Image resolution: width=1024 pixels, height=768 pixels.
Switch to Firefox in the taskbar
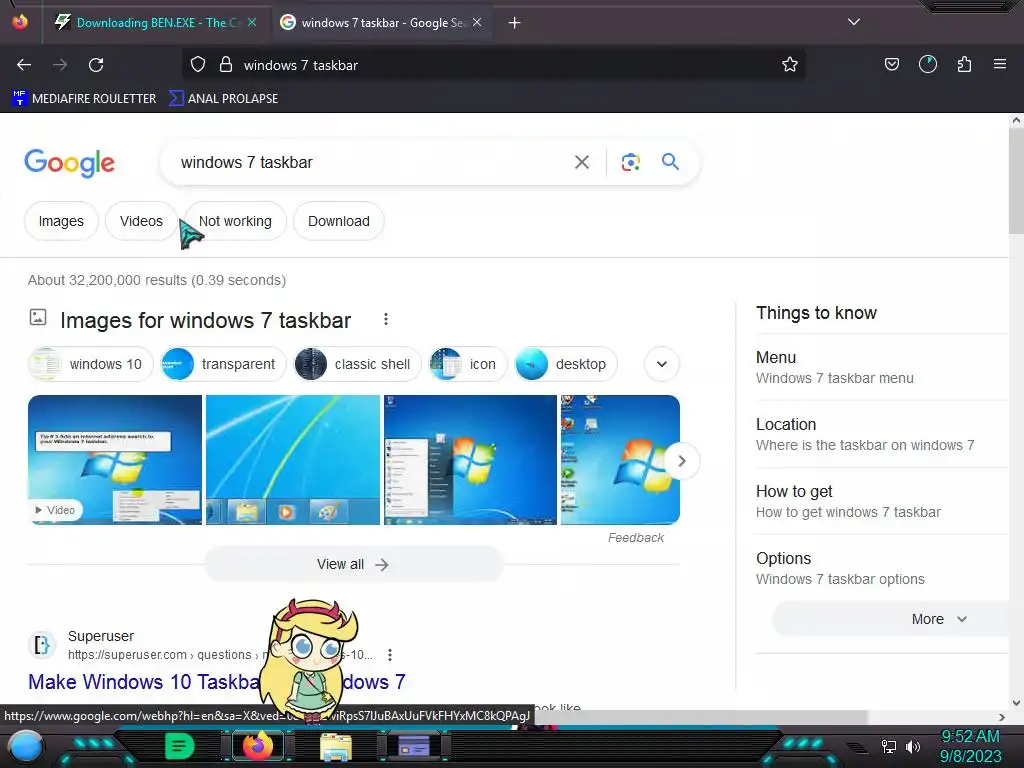point(257,746)
